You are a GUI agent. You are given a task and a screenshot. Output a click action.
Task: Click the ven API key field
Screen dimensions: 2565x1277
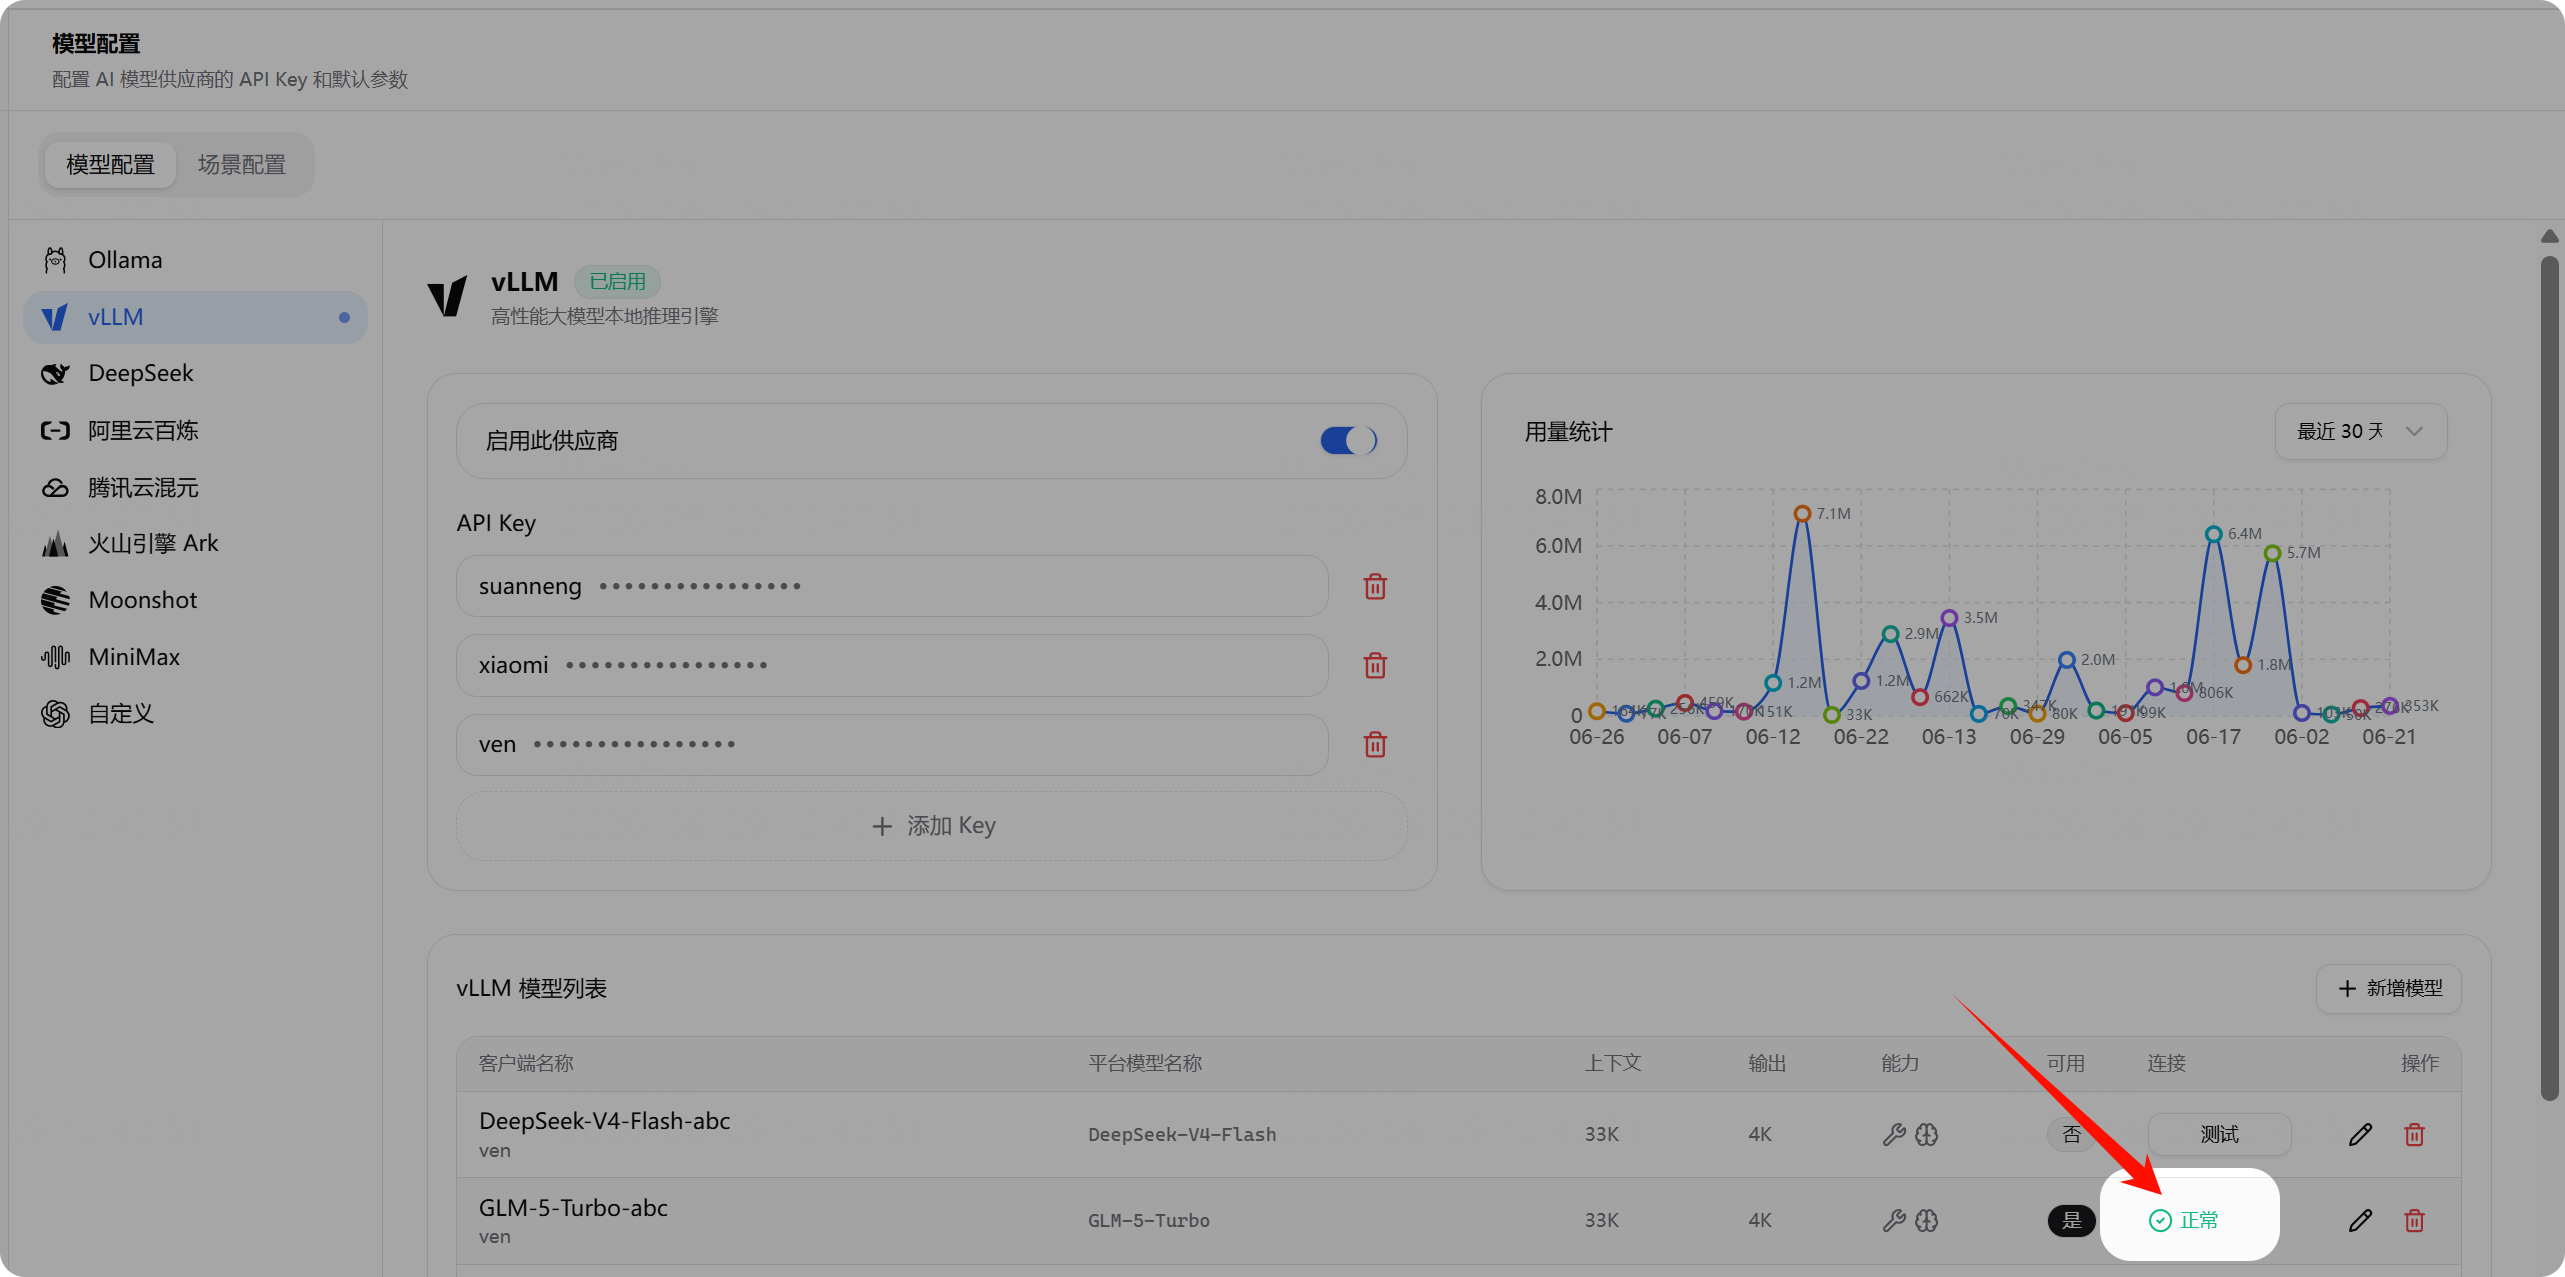pyautogui.click(x=892, y=744)
